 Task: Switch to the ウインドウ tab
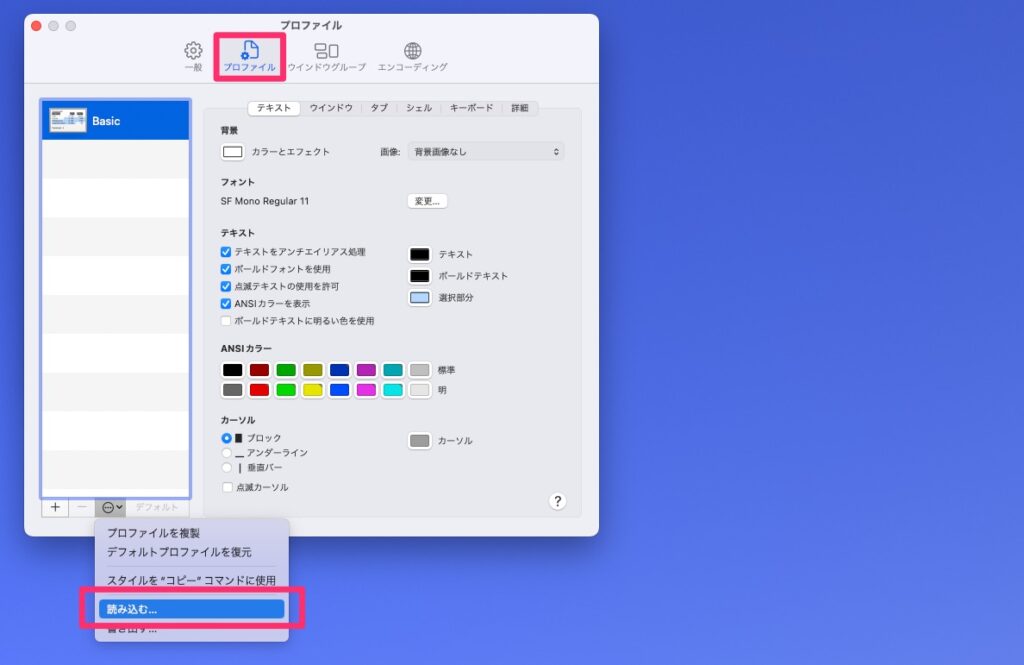330,108
